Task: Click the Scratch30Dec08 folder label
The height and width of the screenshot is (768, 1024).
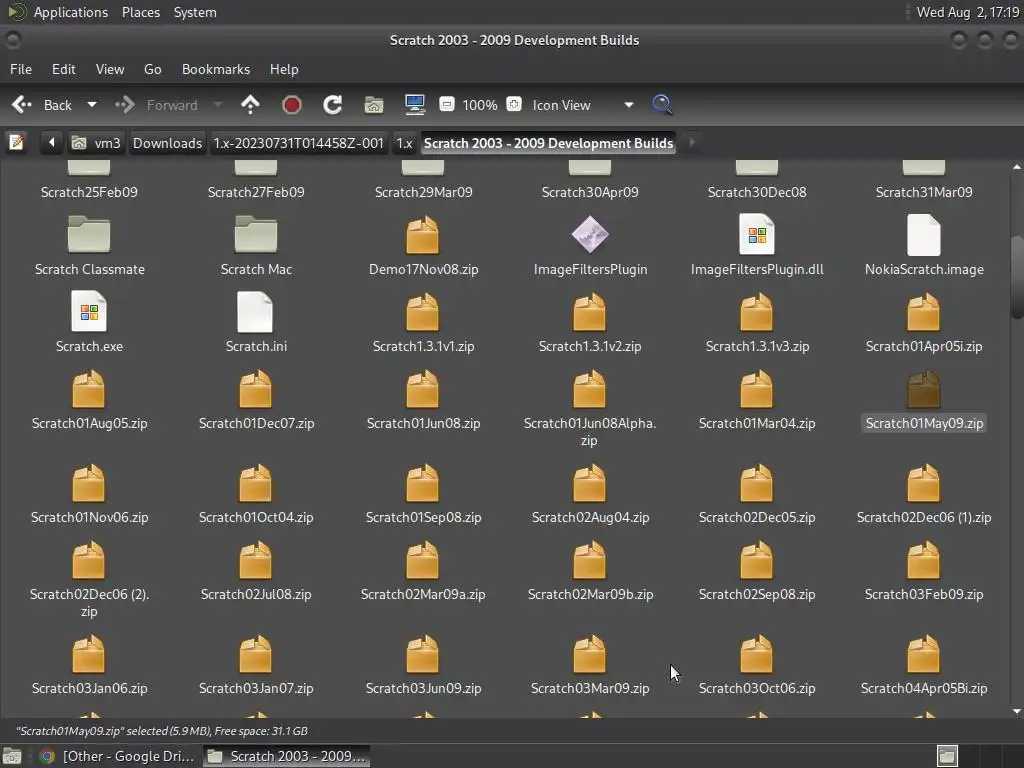Action: 757,192
